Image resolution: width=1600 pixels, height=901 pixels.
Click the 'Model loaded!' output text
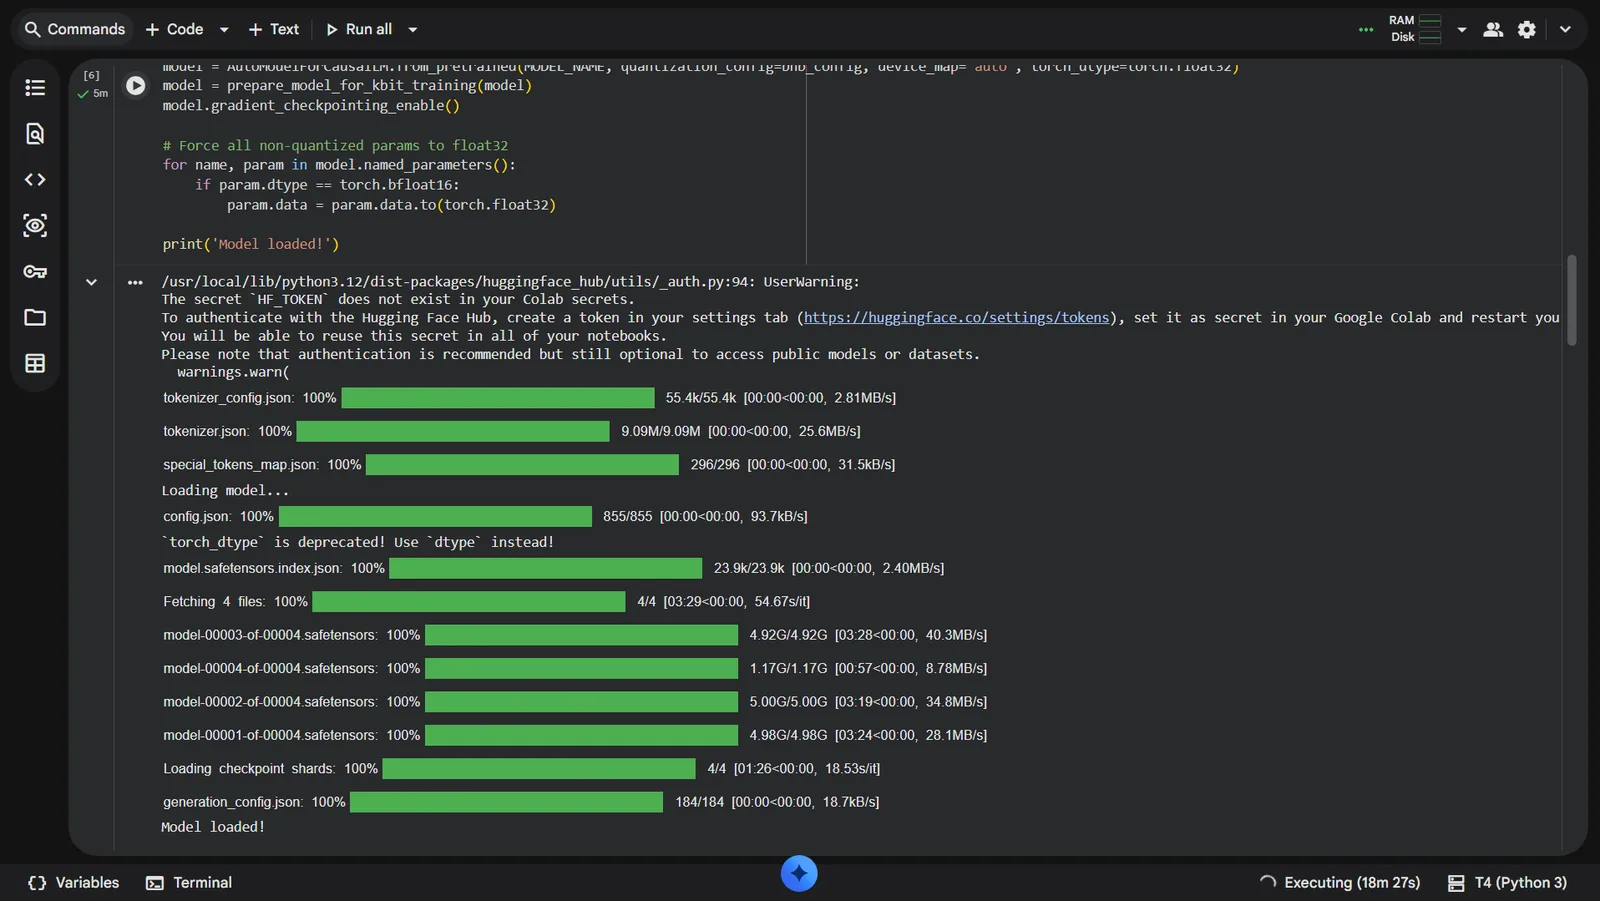click(213, 827)
